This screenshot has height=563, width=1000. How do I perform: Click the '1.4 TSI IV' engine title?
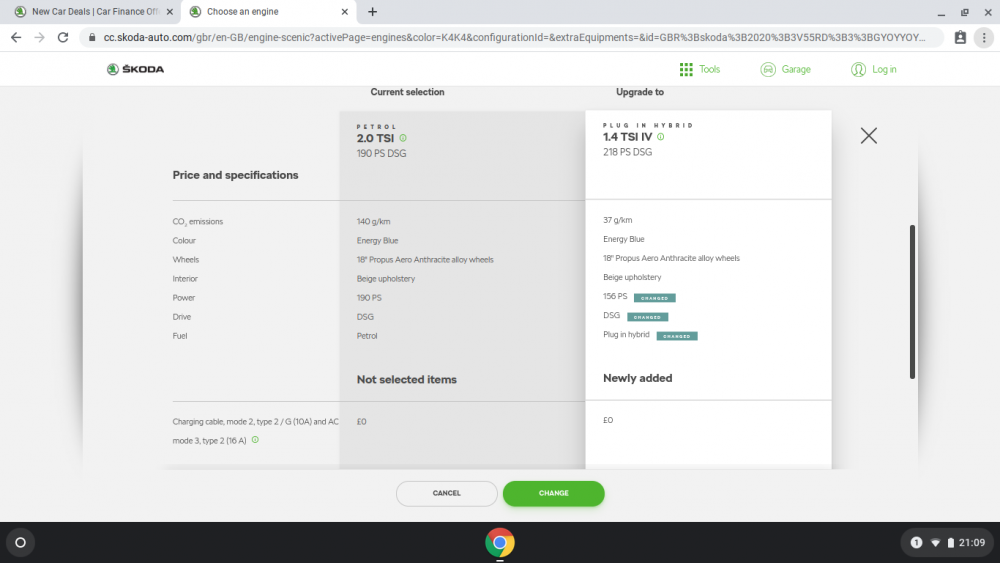628,137
